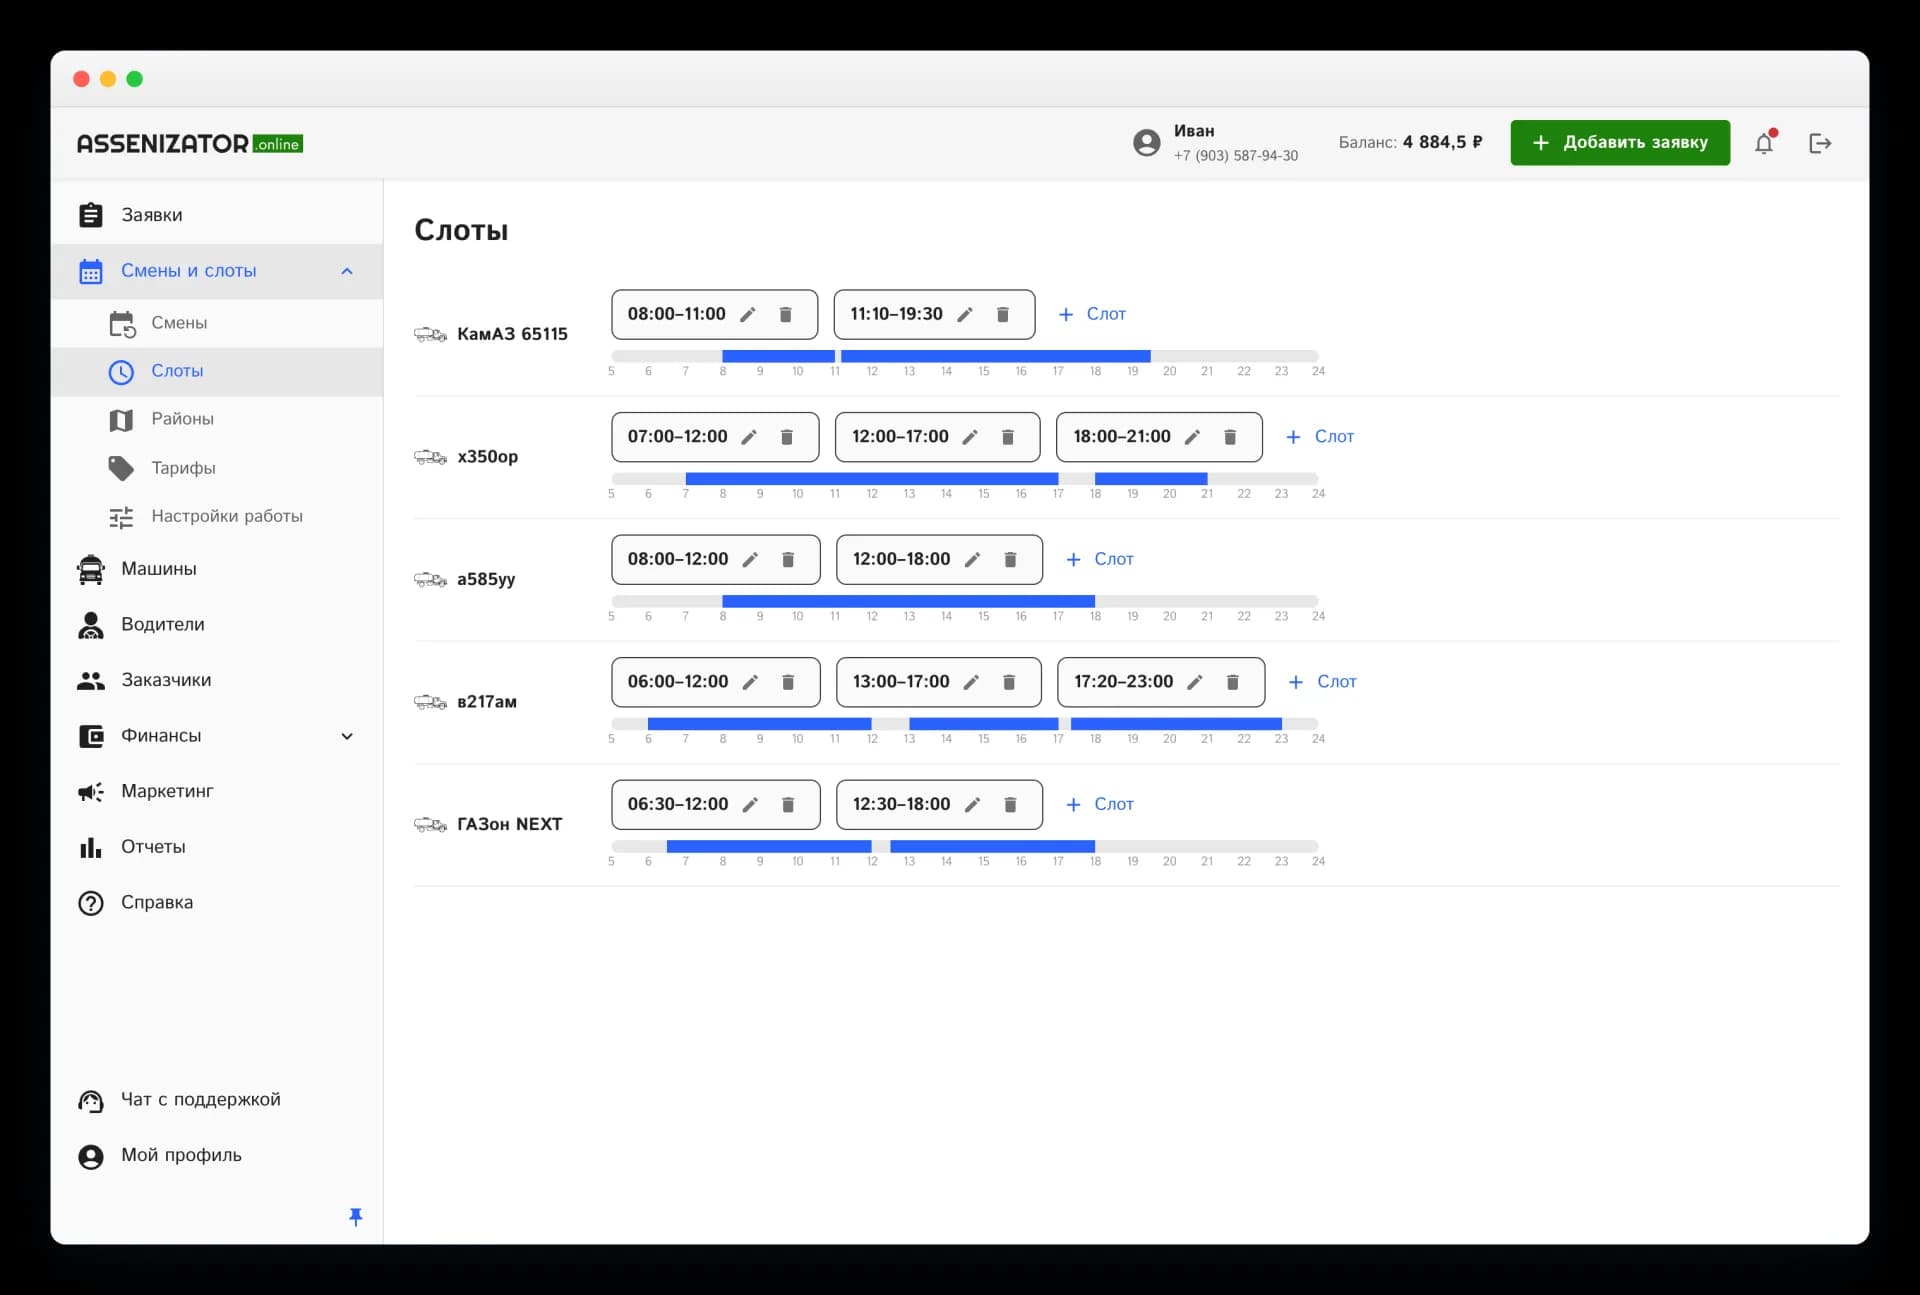Click the 17:20–23:00 blue timeline segment
The width and height of the screenshot is (1920, 1295).
click(1176, 724)
